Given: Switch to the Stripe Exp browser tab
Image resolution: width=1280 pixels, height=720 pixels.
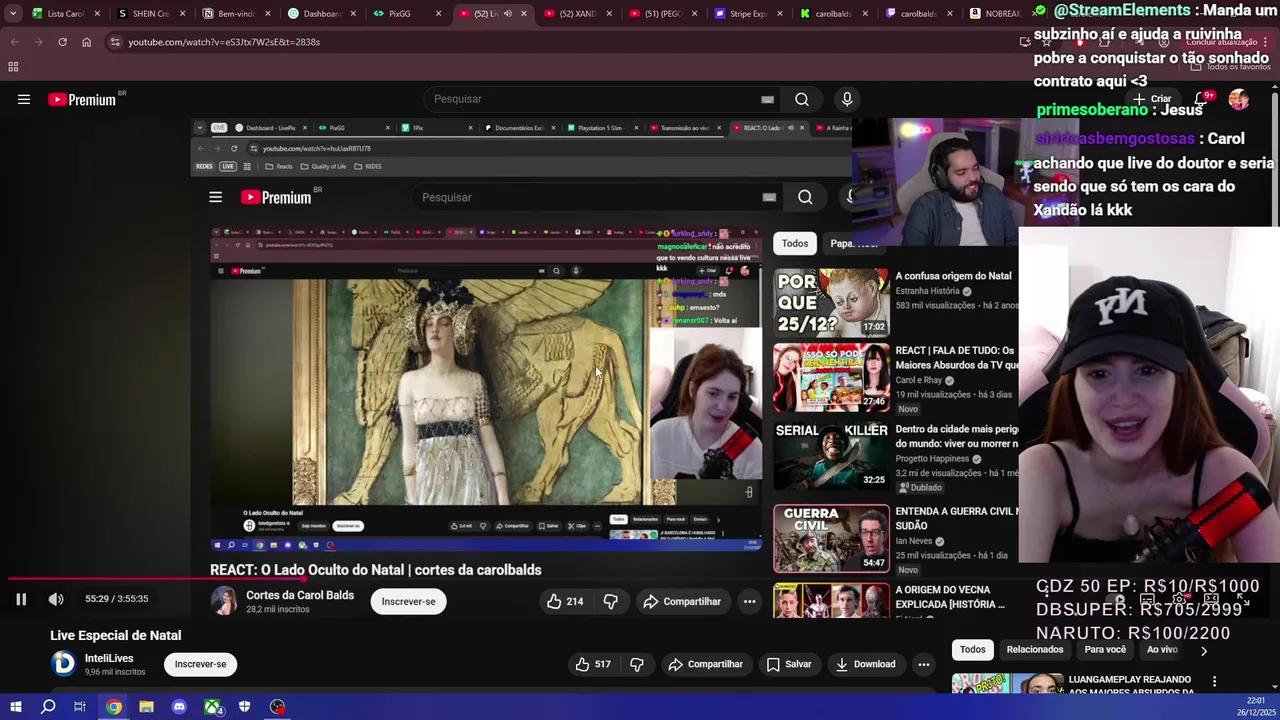Looking at the screenshot, I should [x=748, y=14].
